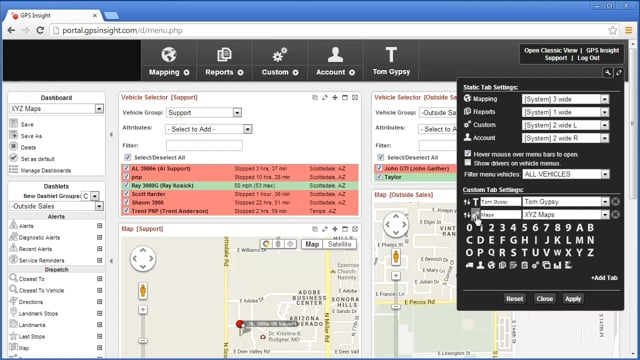640x360 pixels.
Task: Add Closest To dashlet with its plus icon
Action: click(x=99, y=279)
